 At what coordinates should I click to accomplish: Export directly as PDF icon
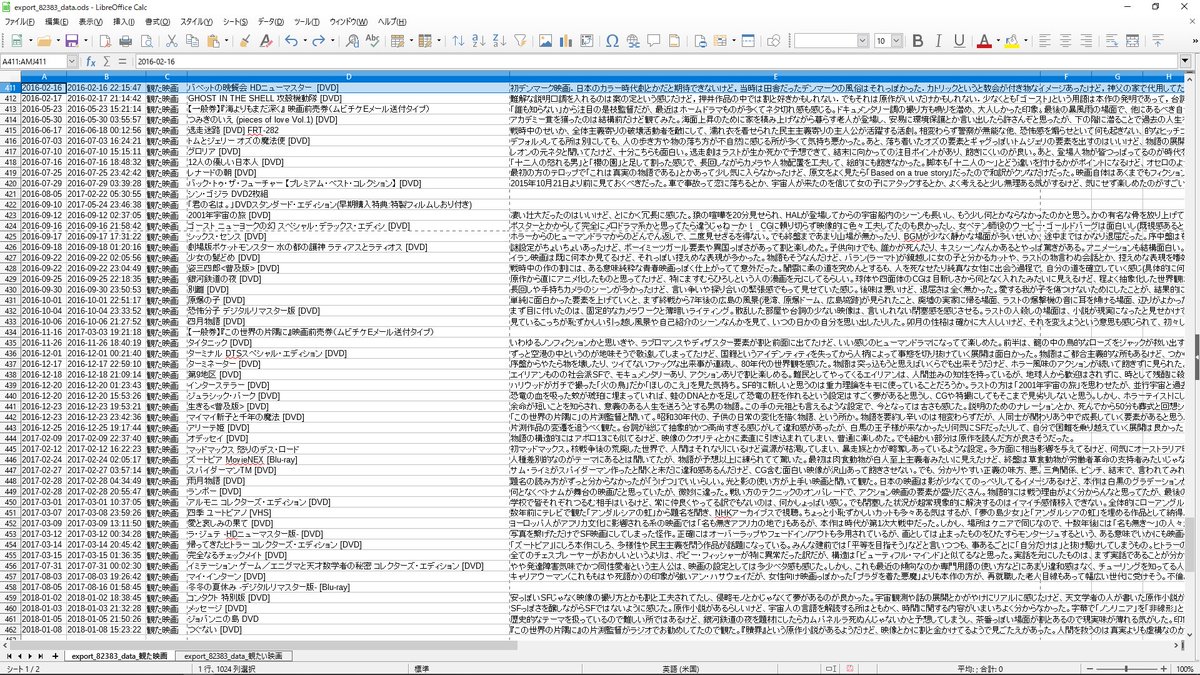[104, 41]
